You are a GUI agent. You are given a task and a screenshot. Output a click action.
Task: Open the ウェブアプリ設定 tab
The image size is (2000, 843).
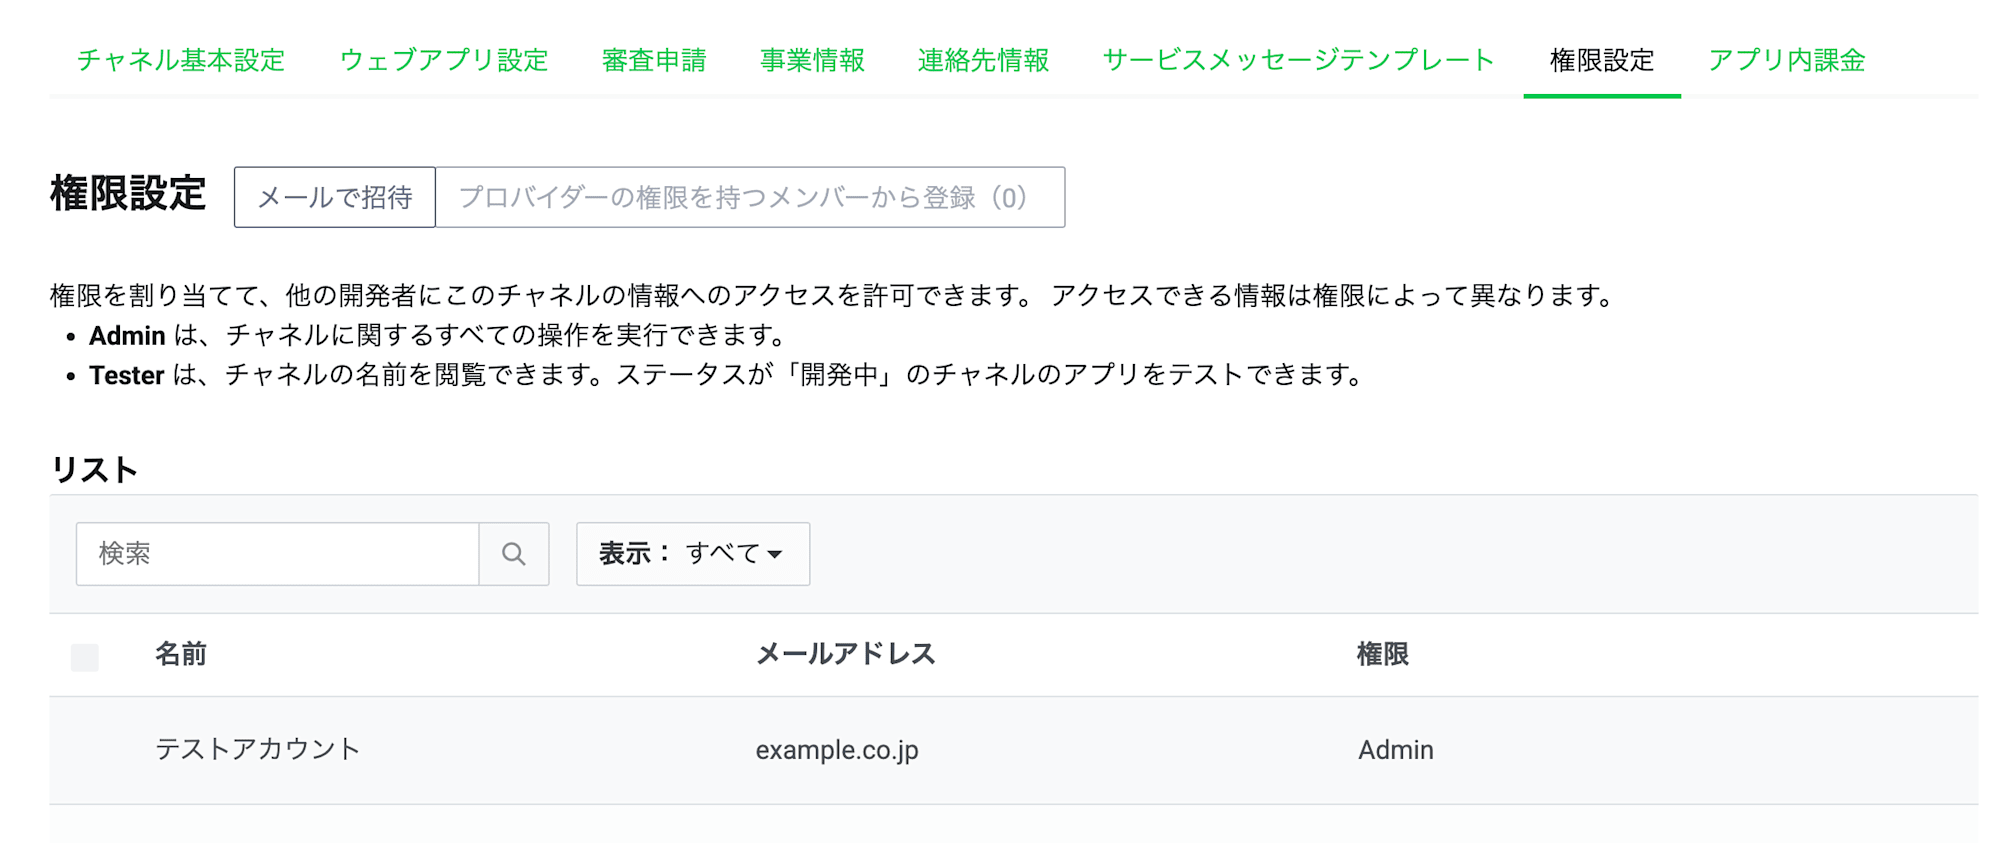pyautogui.click(x=444, y=60)
